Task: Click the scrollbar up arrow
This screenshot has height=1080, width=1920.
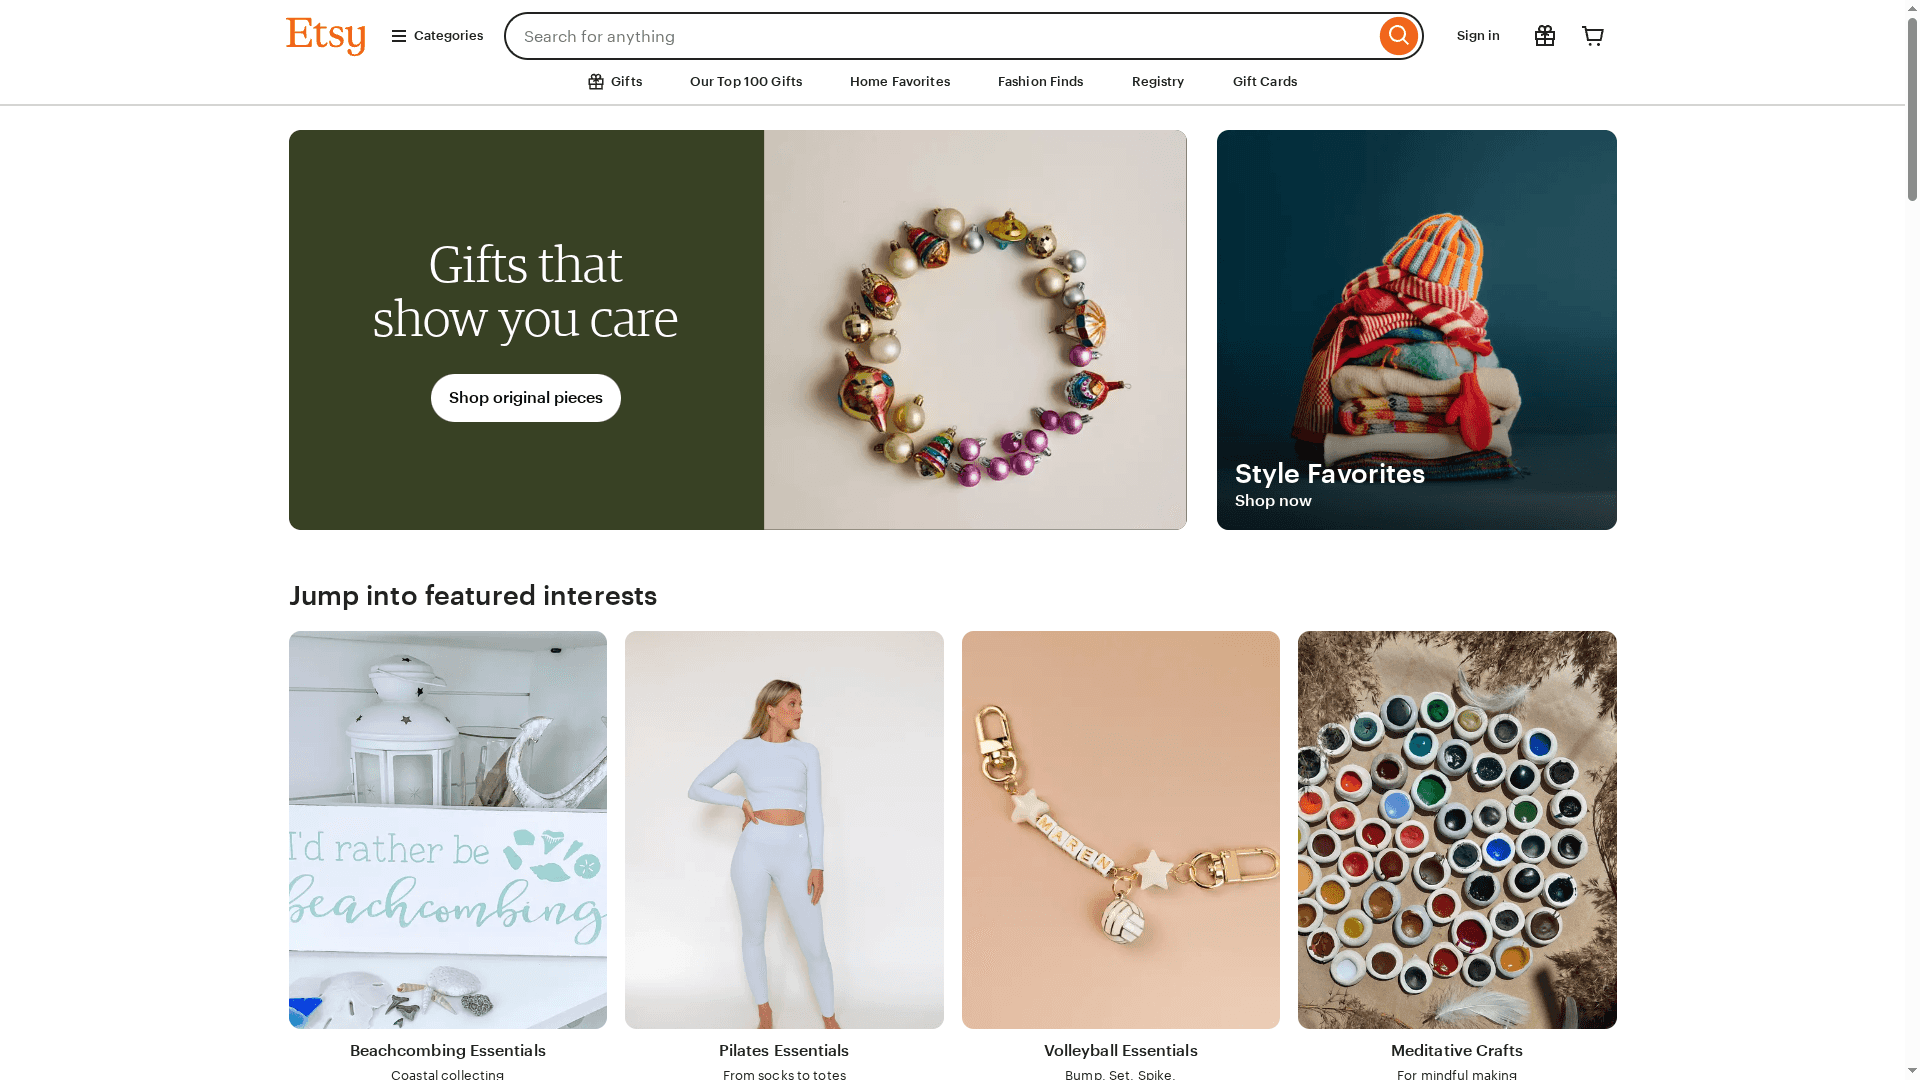Action: click(x=1909, y=9)
